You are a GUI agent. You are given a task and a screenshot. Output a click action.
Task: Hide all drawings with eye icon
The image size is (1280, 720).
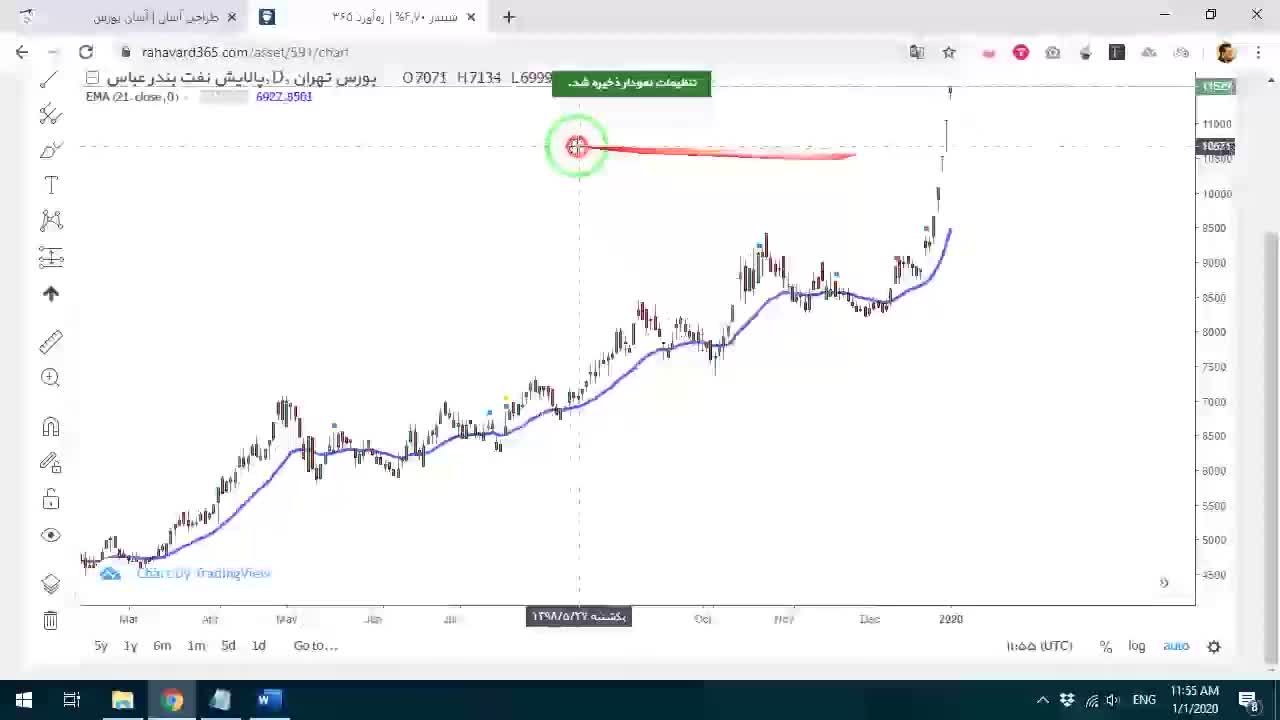(51, 535)
